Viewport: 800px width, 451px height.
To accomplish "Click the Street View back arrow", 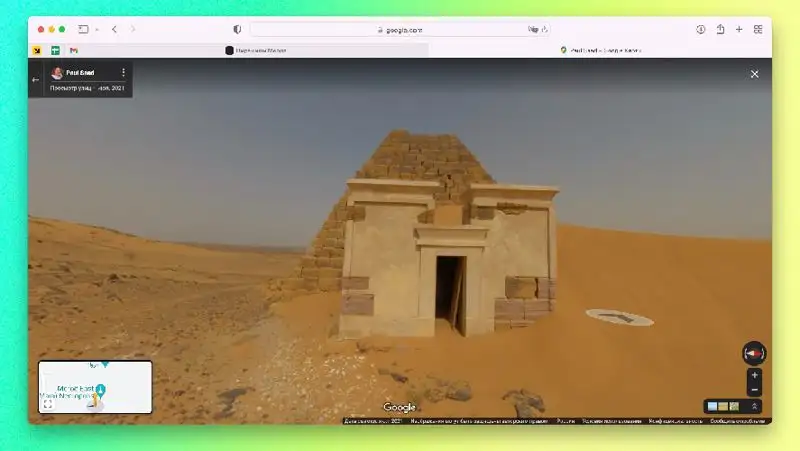I will 36,79.
